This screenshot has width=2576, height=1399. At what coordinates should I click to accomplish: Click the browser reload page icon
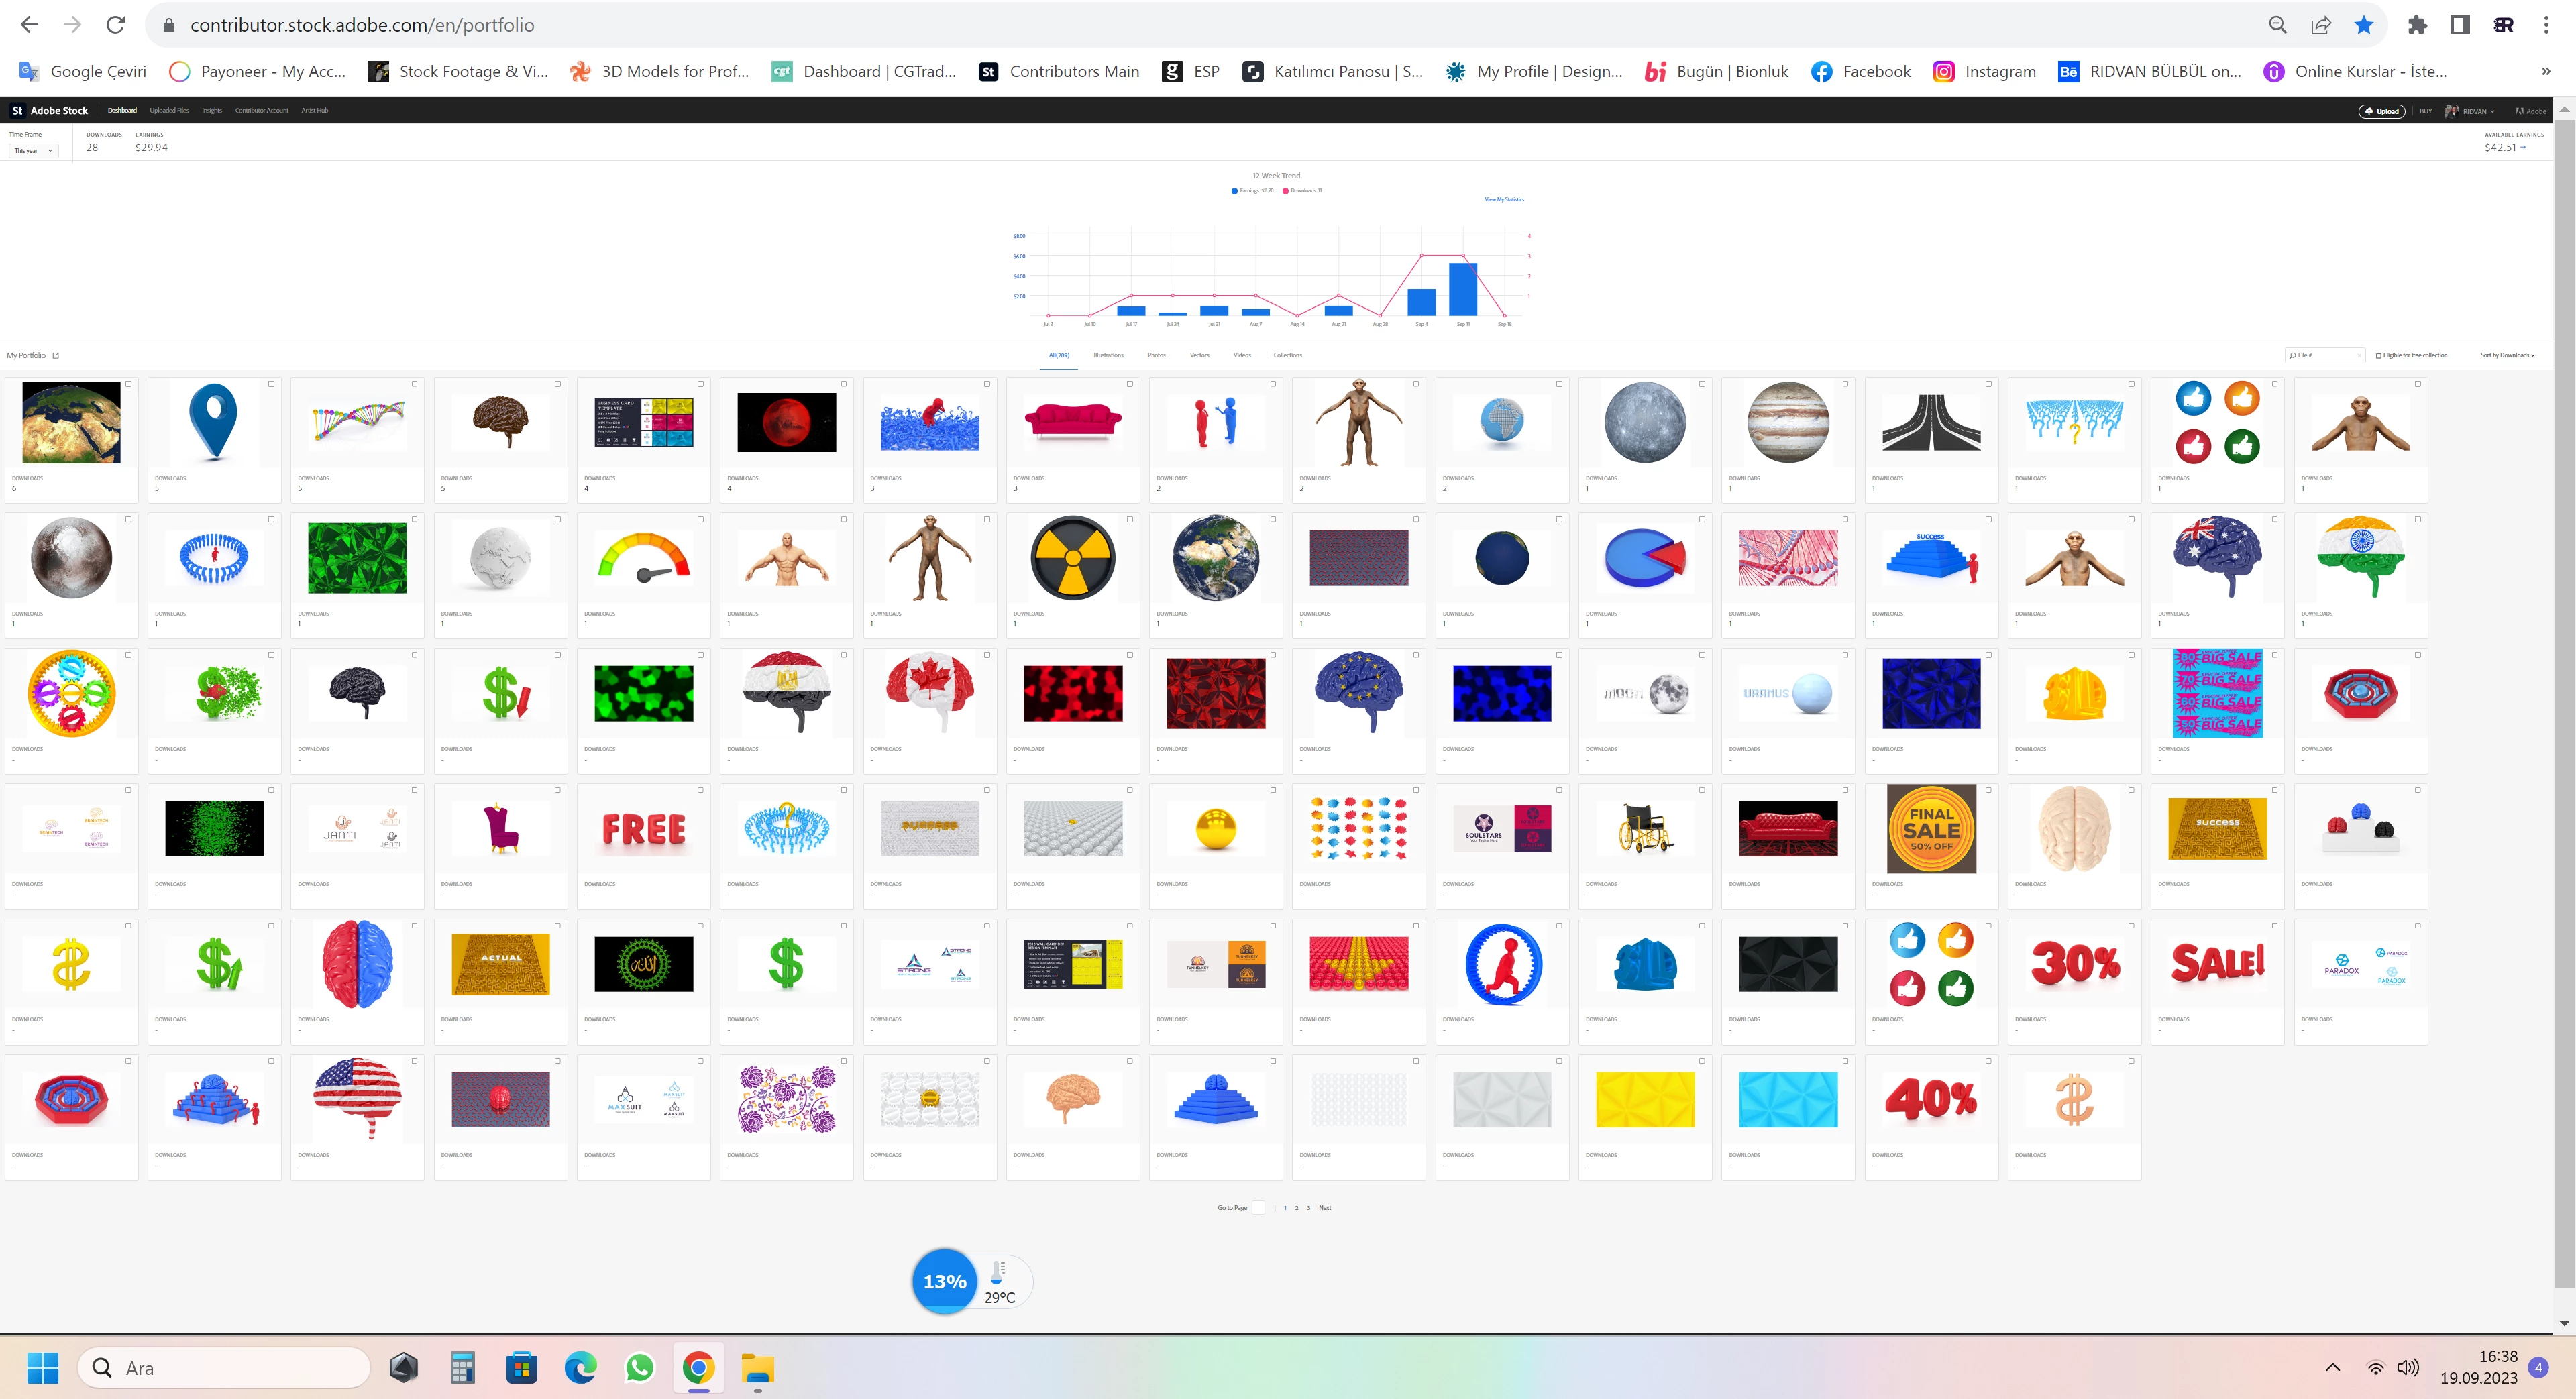116,25
